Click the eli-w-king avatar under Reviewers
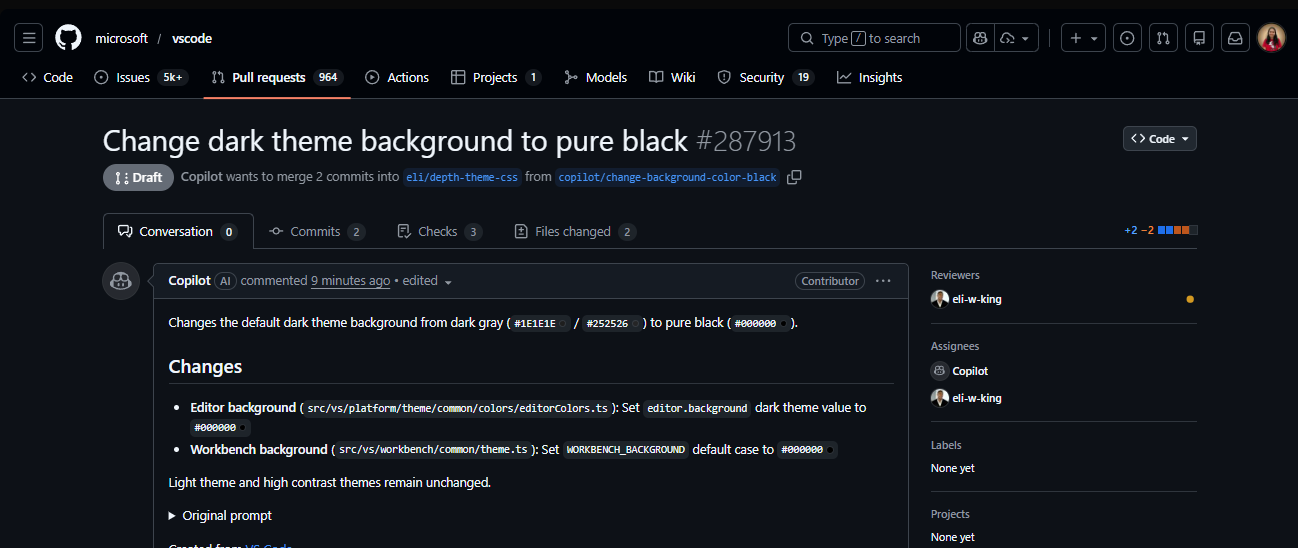The width and height of the screenshot is (1298, 548). click(939, 299)
